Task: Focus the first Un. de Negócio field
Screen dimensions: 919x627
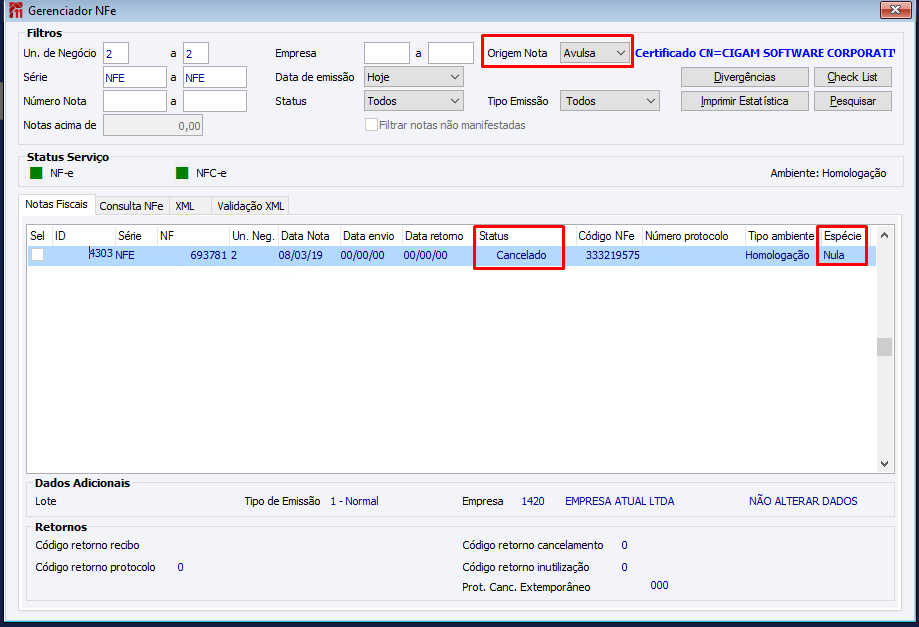Action: (x=116, y=53)
